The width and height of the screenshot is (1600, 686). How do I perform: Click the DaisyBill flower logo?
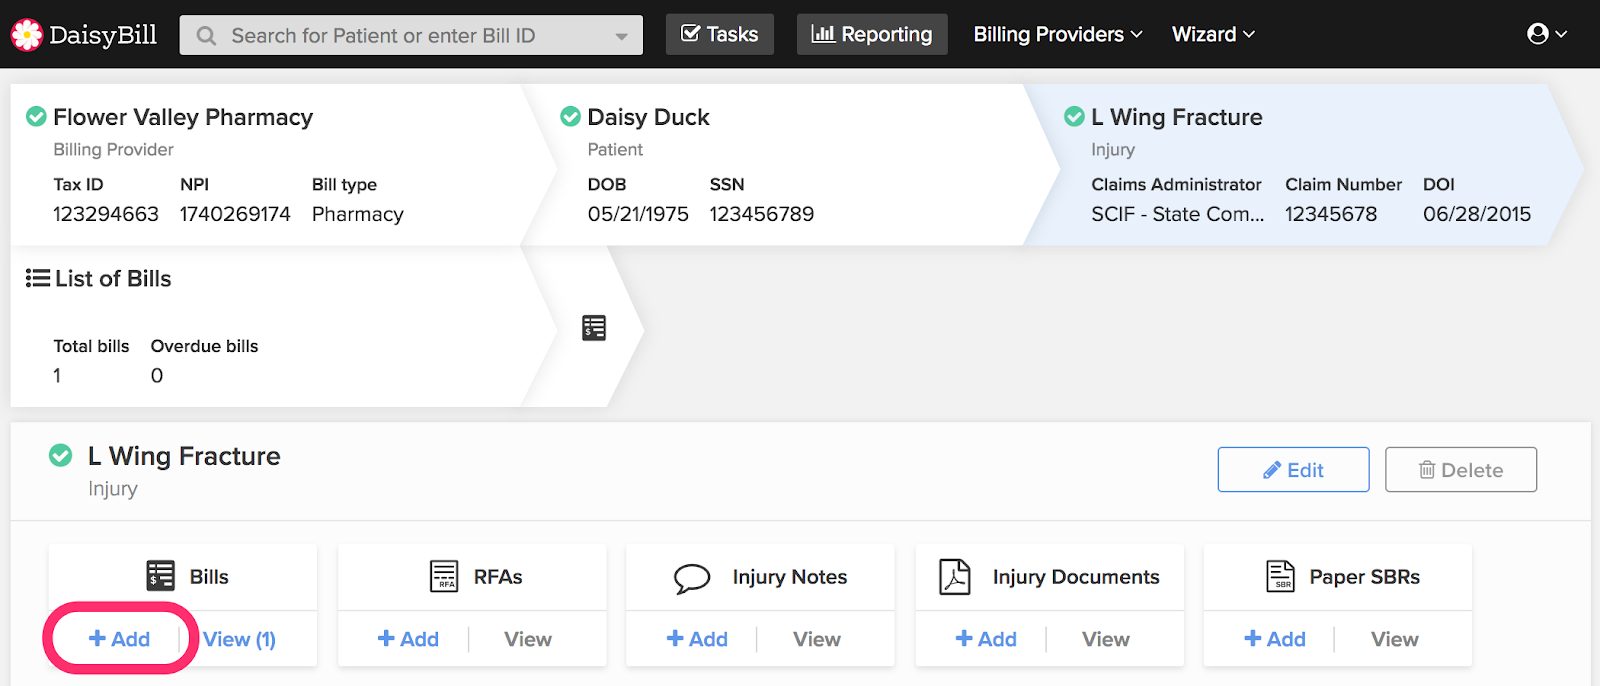coord(27,35)
